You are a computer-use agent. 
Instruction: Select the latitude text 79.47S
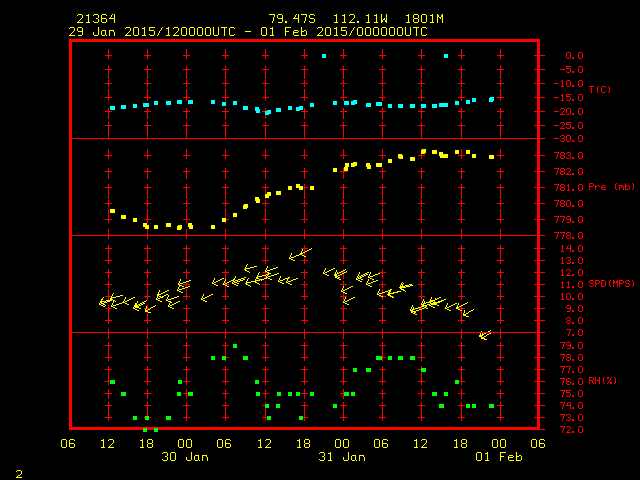[x=292, y=19]
